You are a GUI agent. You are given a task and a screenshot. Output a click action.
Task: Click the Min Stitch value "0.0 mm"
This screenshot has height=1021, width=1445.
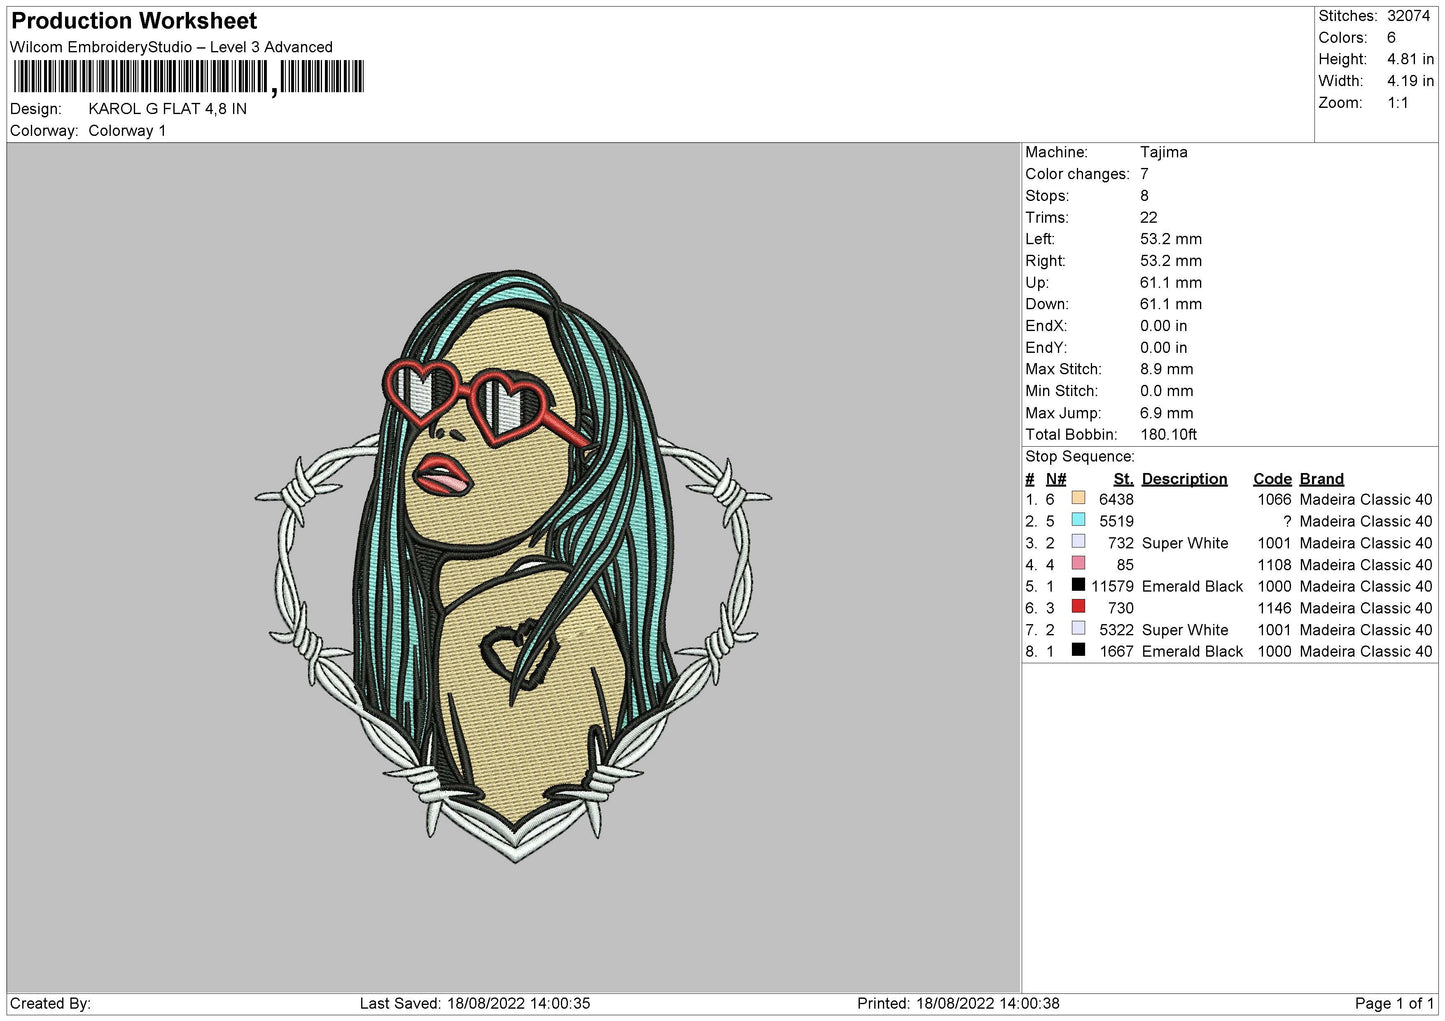coord(1167,391)
